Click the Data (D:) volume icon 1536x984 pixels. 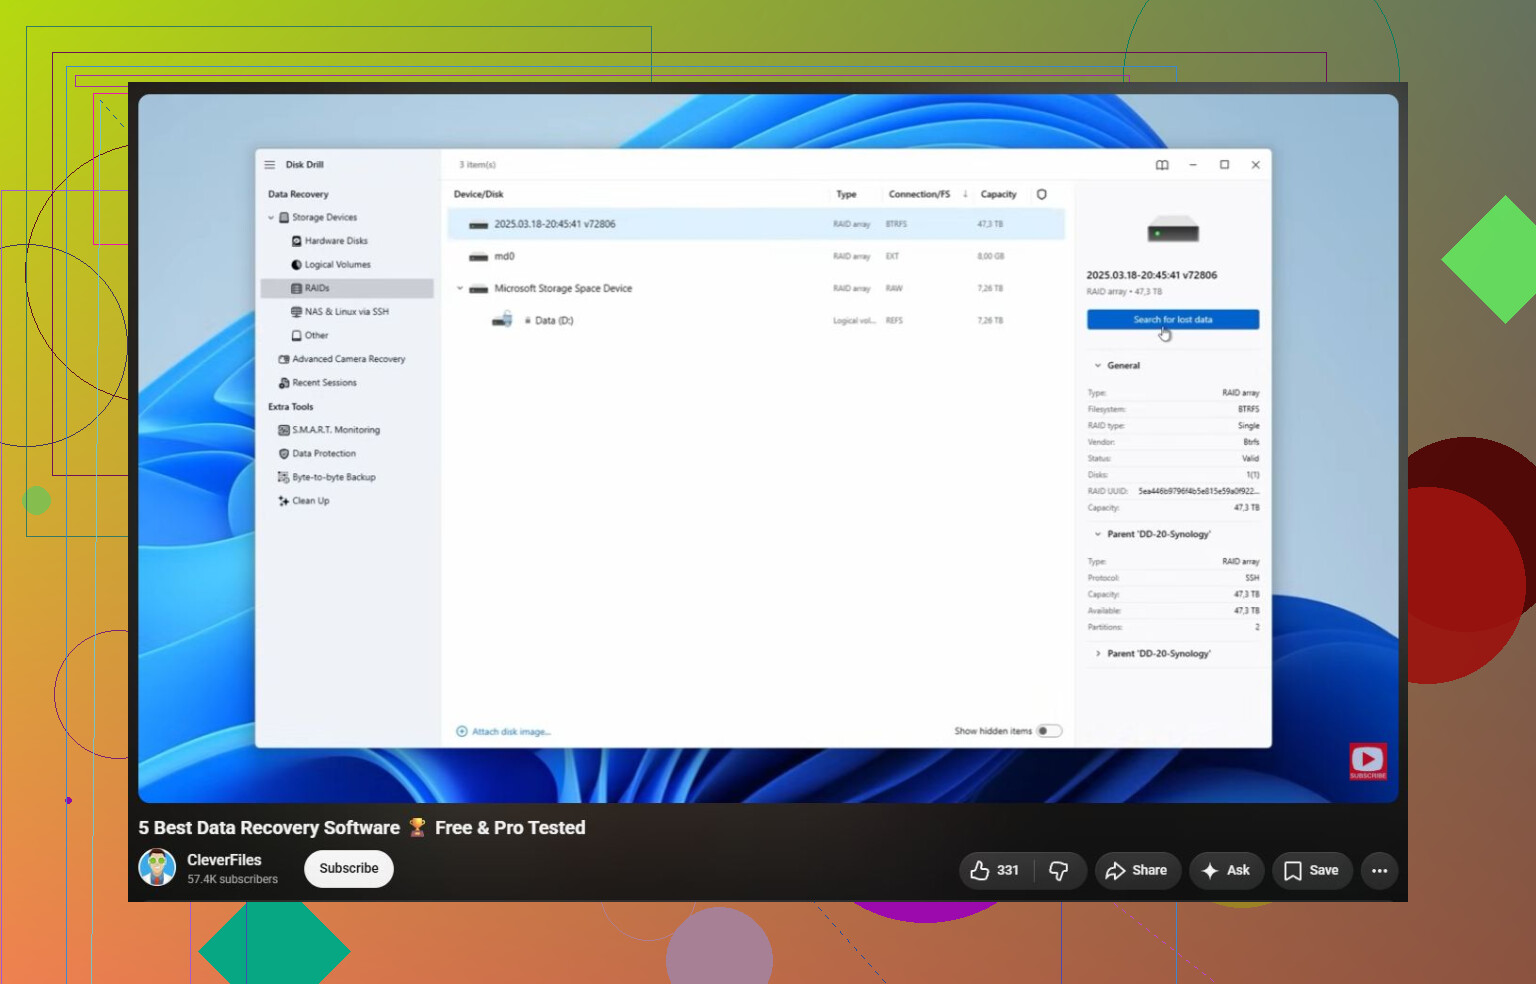(x=503, y=320)
